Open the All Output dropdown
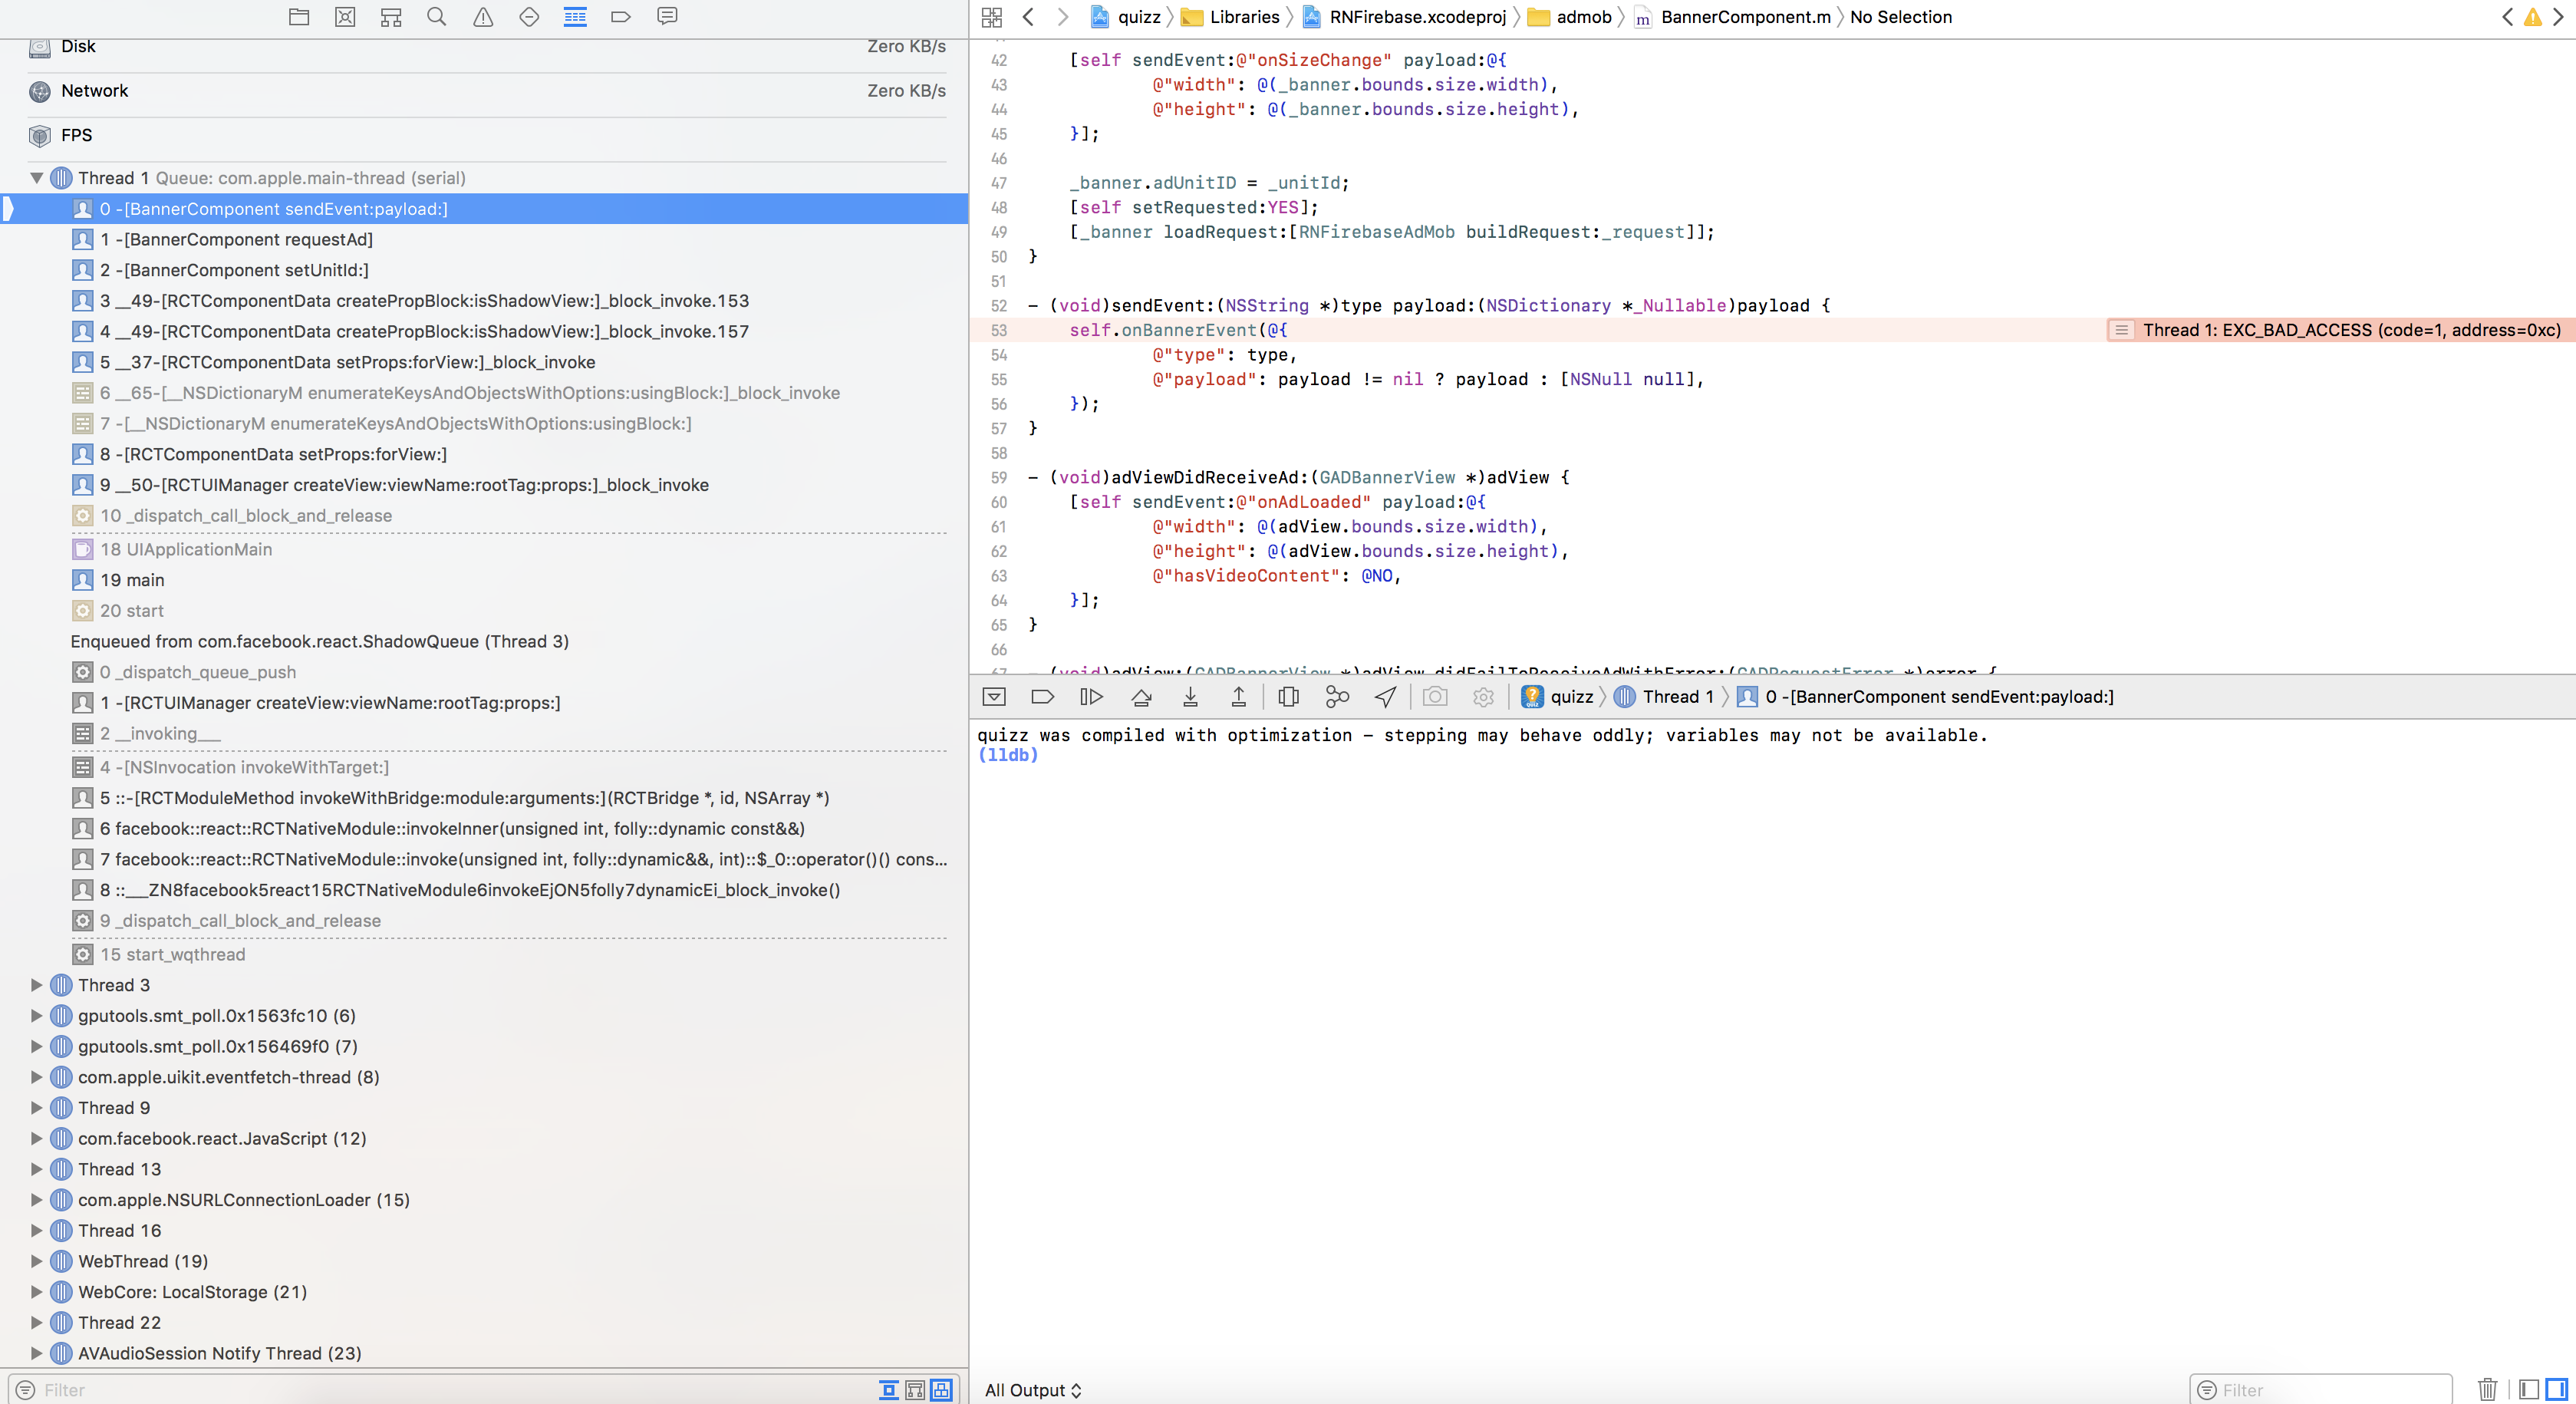 [x=1033, y=1390]
